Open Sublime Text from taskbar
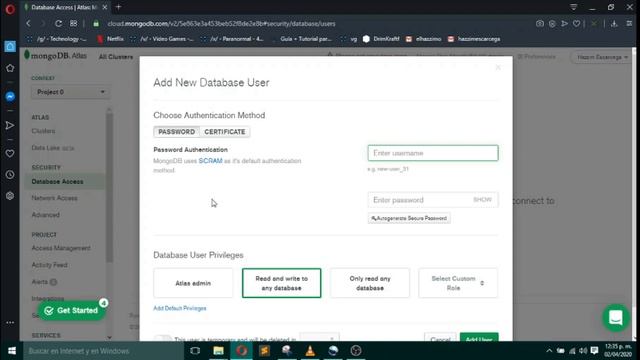Image resolution: width=640 pixels, height=360 pixels. pos(264,351)
